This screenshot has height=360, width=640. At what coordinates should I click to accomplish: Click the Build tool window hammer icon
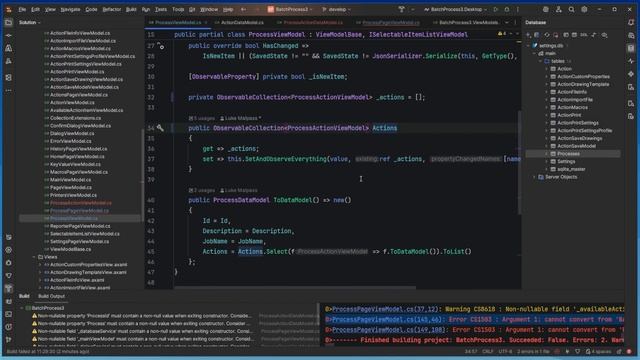tap(8, 288)
